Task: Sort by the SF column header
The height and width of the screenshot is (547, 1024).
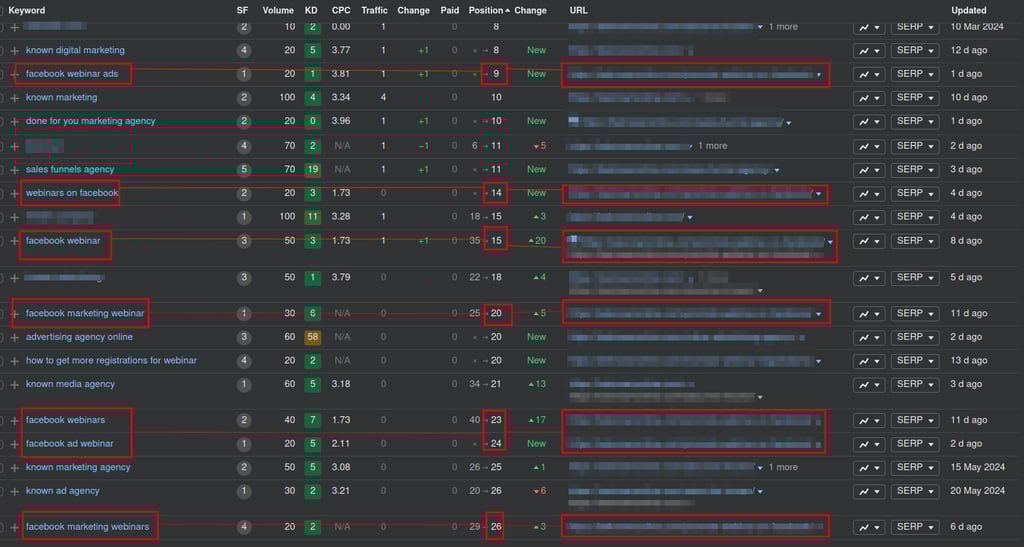Action: tap(242, 10)
